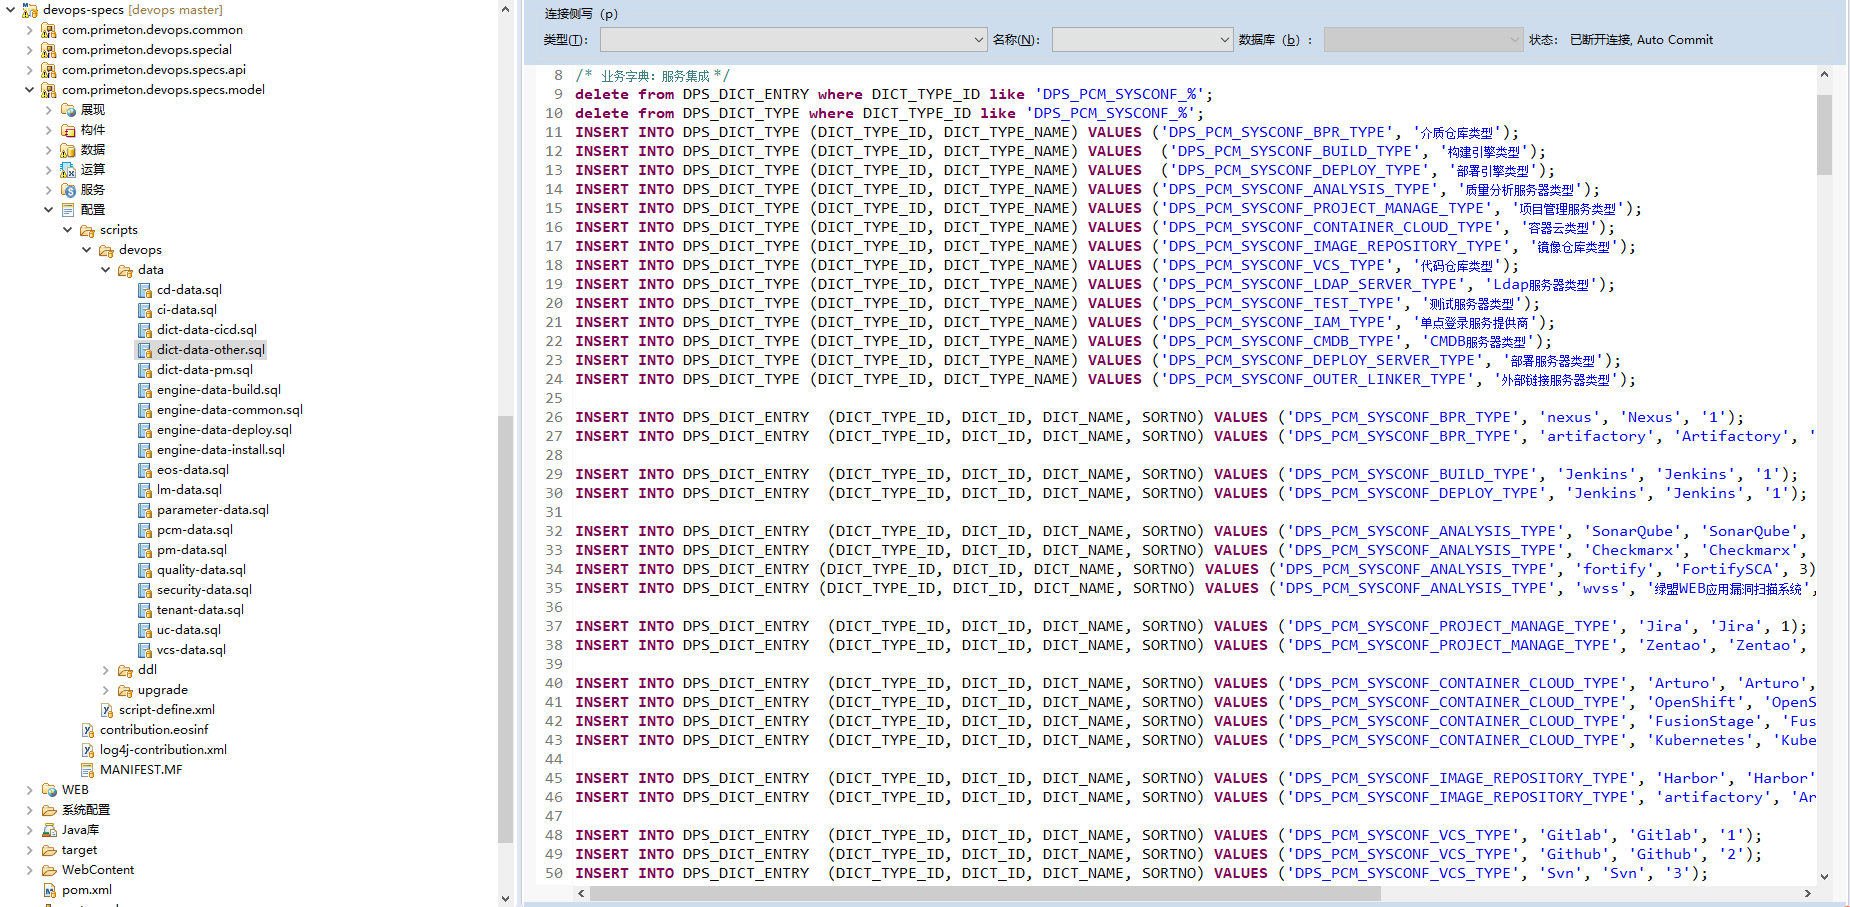Viewport: 1850px width, 907px height.
Task: Select engine-data-build.sql file
Action: point(218,390)
